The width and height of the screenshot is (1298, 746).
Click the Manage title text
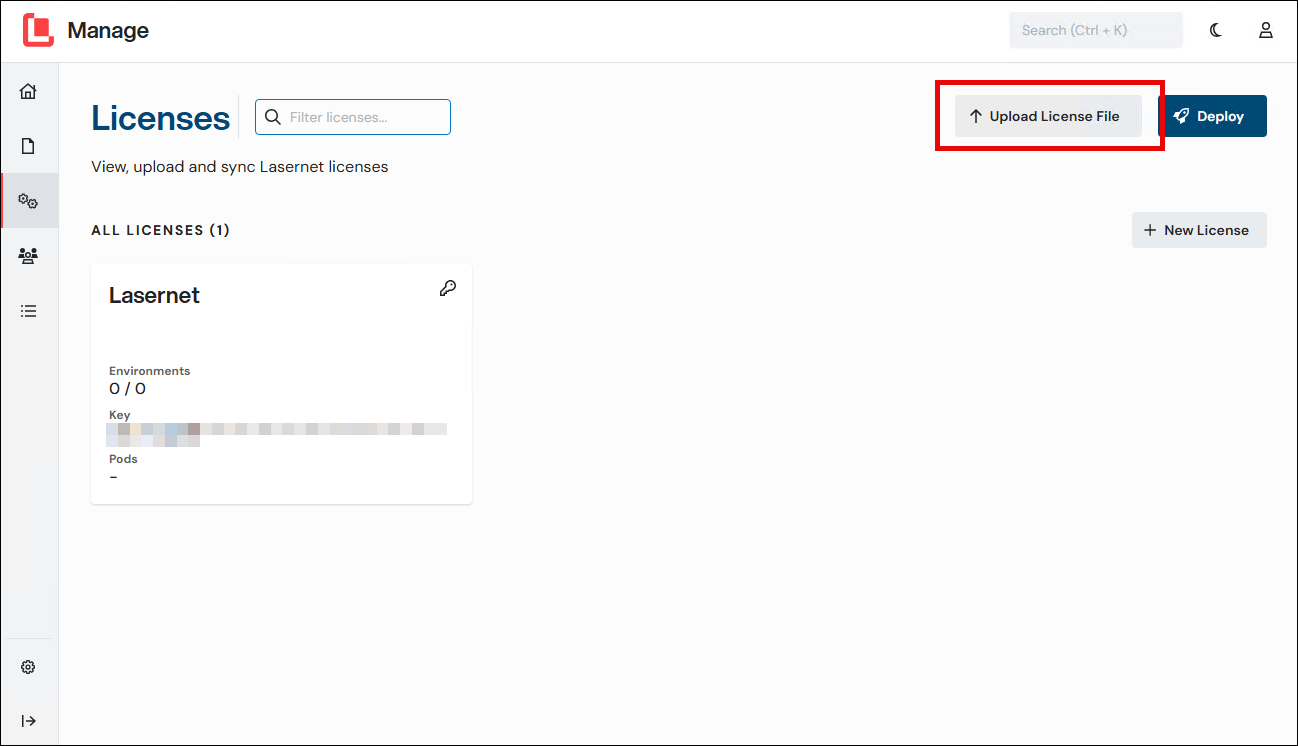tap(108, 30)
